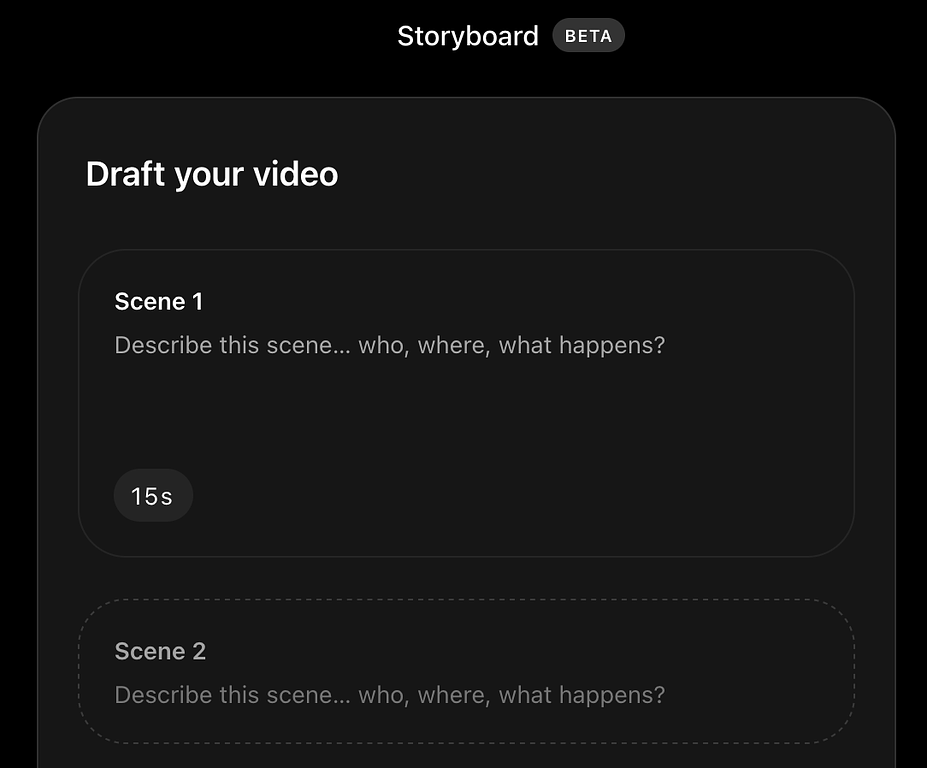Click the dashed Scene 2 card to add it

click(x=465, y=672)
